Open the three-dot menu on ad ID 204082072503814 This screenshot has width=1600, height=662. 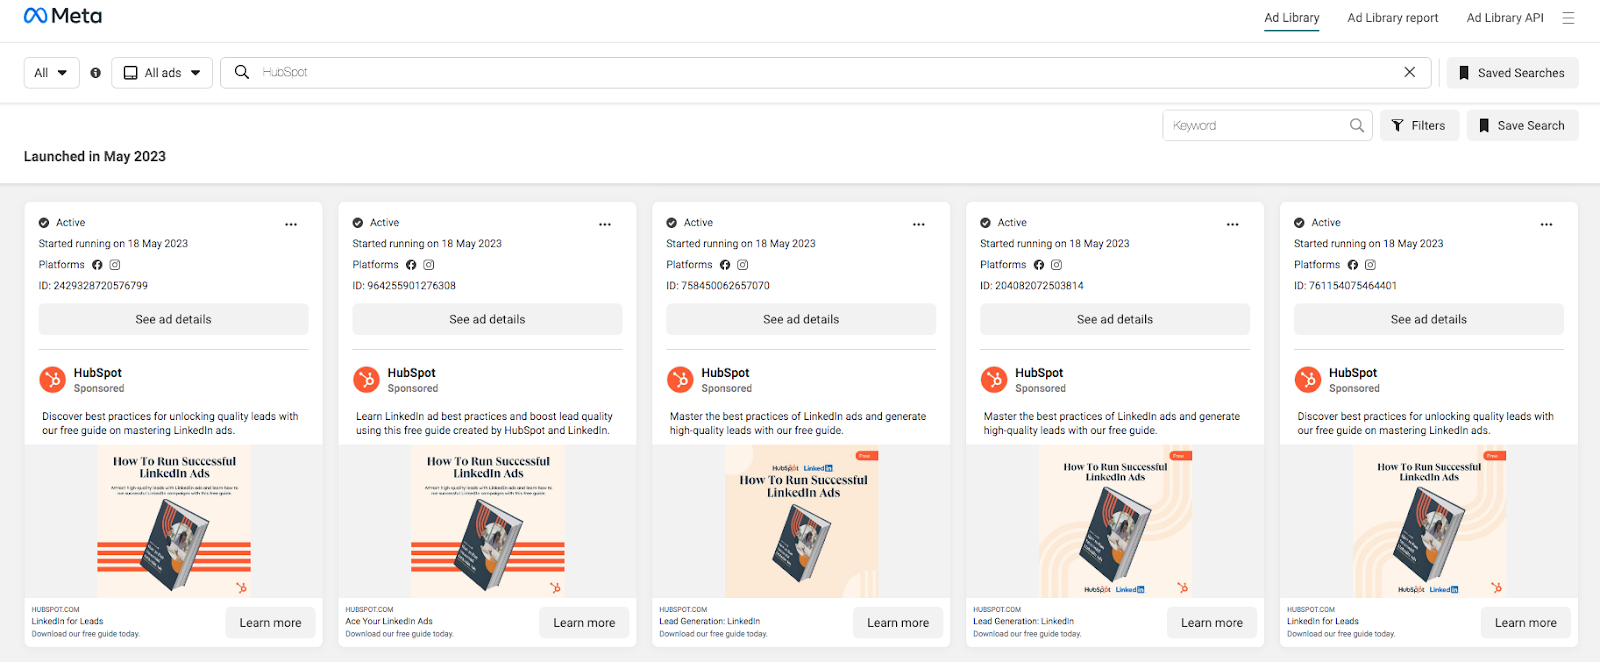coord(1233,224)
